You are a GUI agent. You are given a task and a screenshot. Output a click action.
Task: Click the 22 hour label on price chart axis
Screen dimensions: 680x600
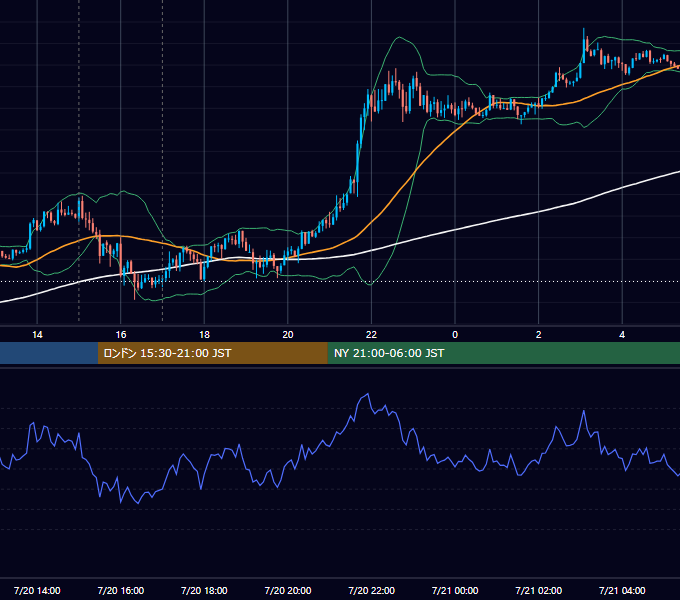click(371, 335)
